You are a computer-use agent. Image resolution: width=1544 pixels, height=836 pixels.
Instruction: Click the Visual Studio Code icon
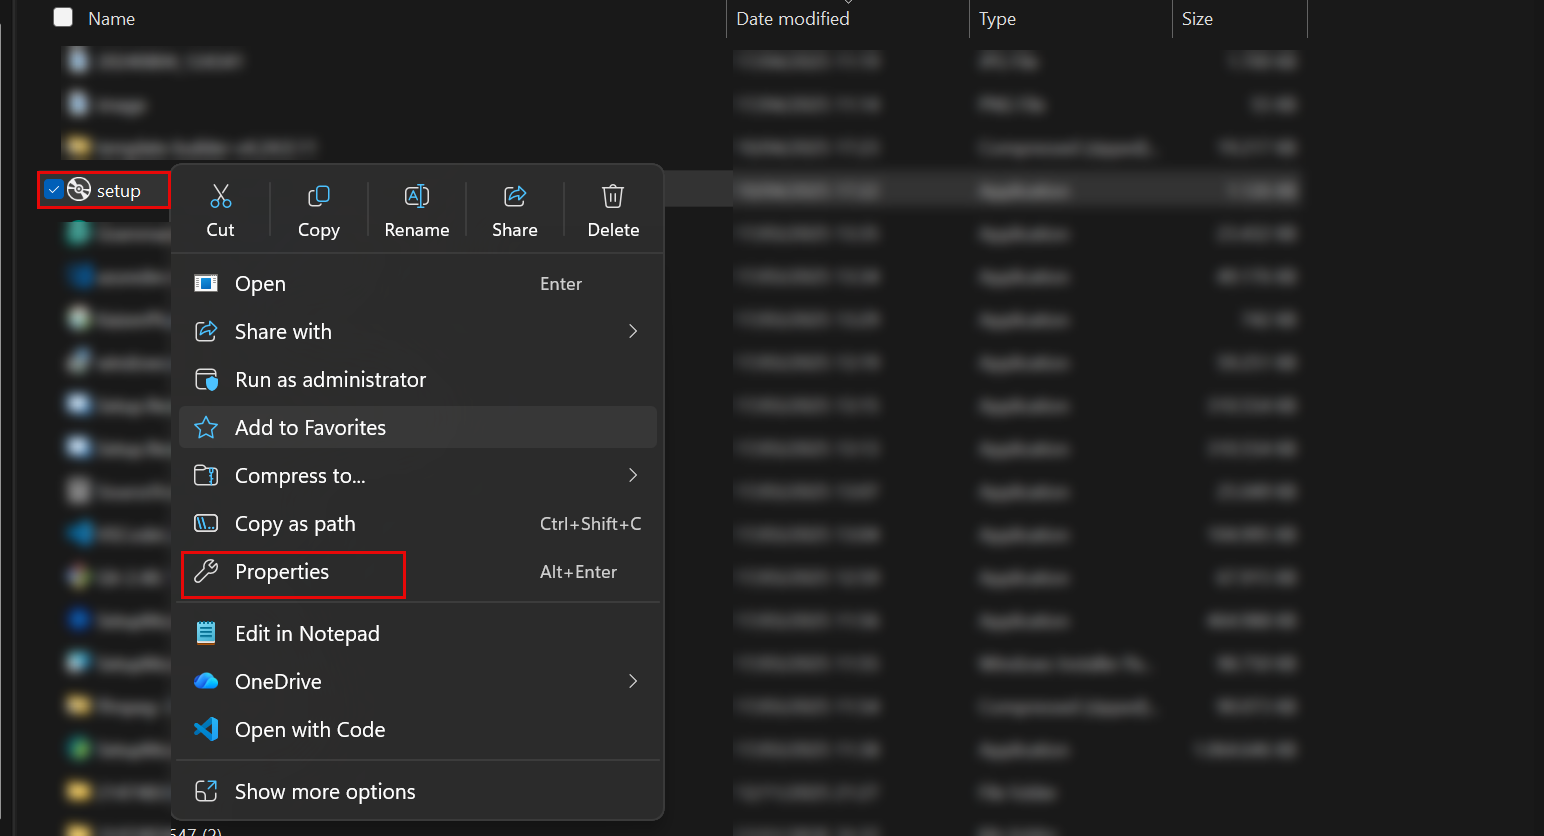[x=206, y=729]
